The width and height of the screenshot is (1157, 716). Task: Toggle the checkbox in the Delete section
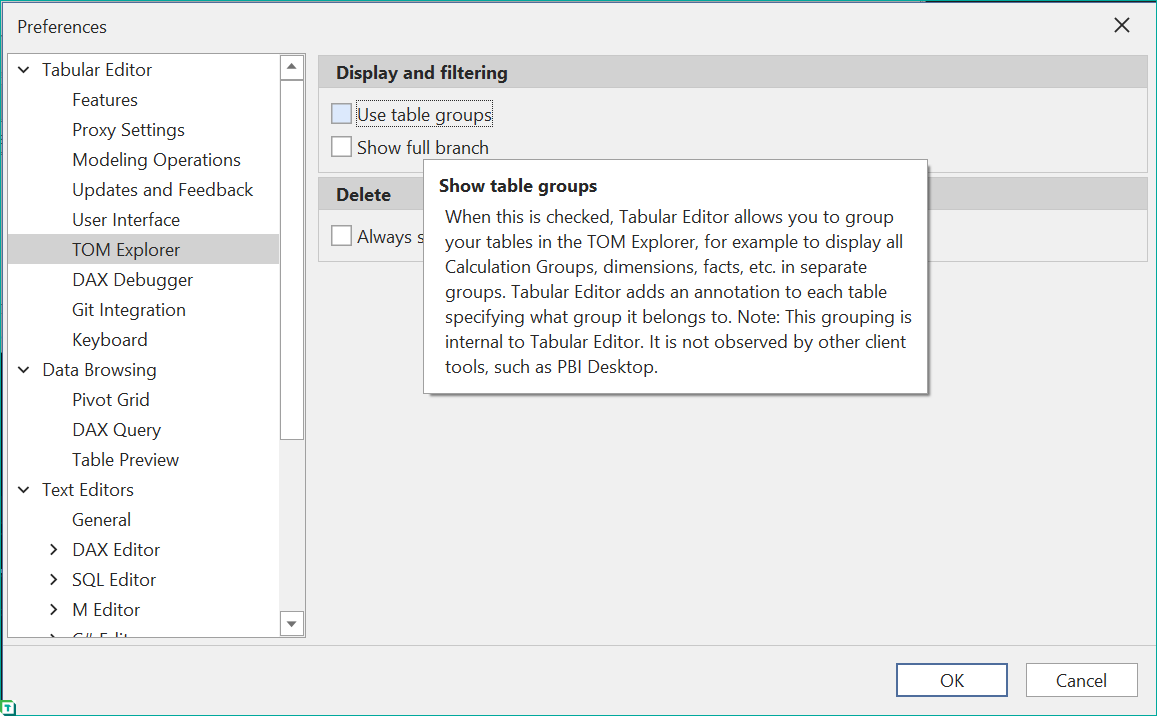pyautogui.click(x=341, y=235)
